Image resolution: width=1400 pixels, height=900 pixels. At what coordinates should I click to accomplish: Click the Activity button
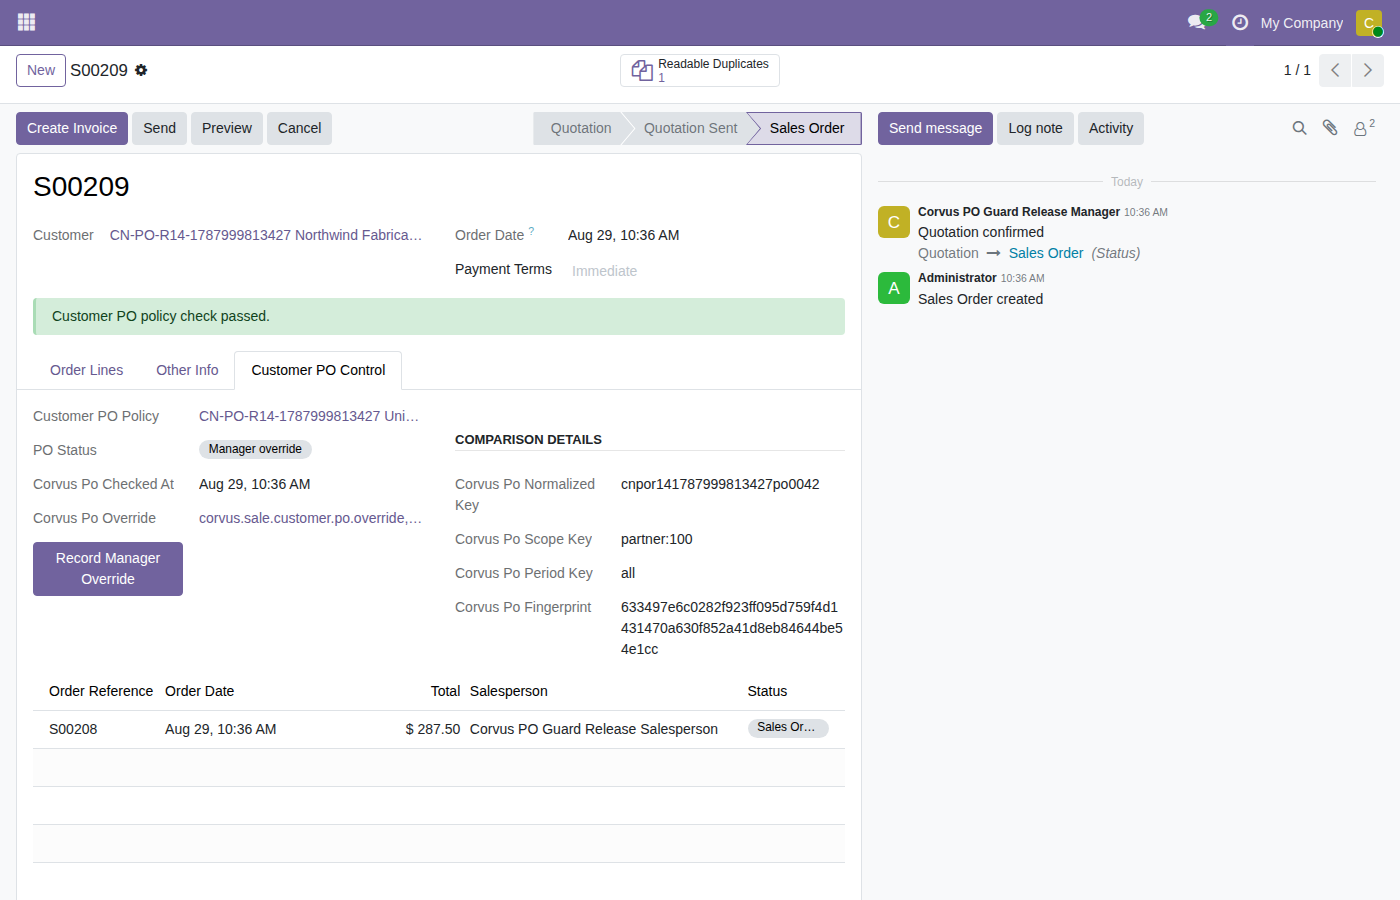(1111, 128)
